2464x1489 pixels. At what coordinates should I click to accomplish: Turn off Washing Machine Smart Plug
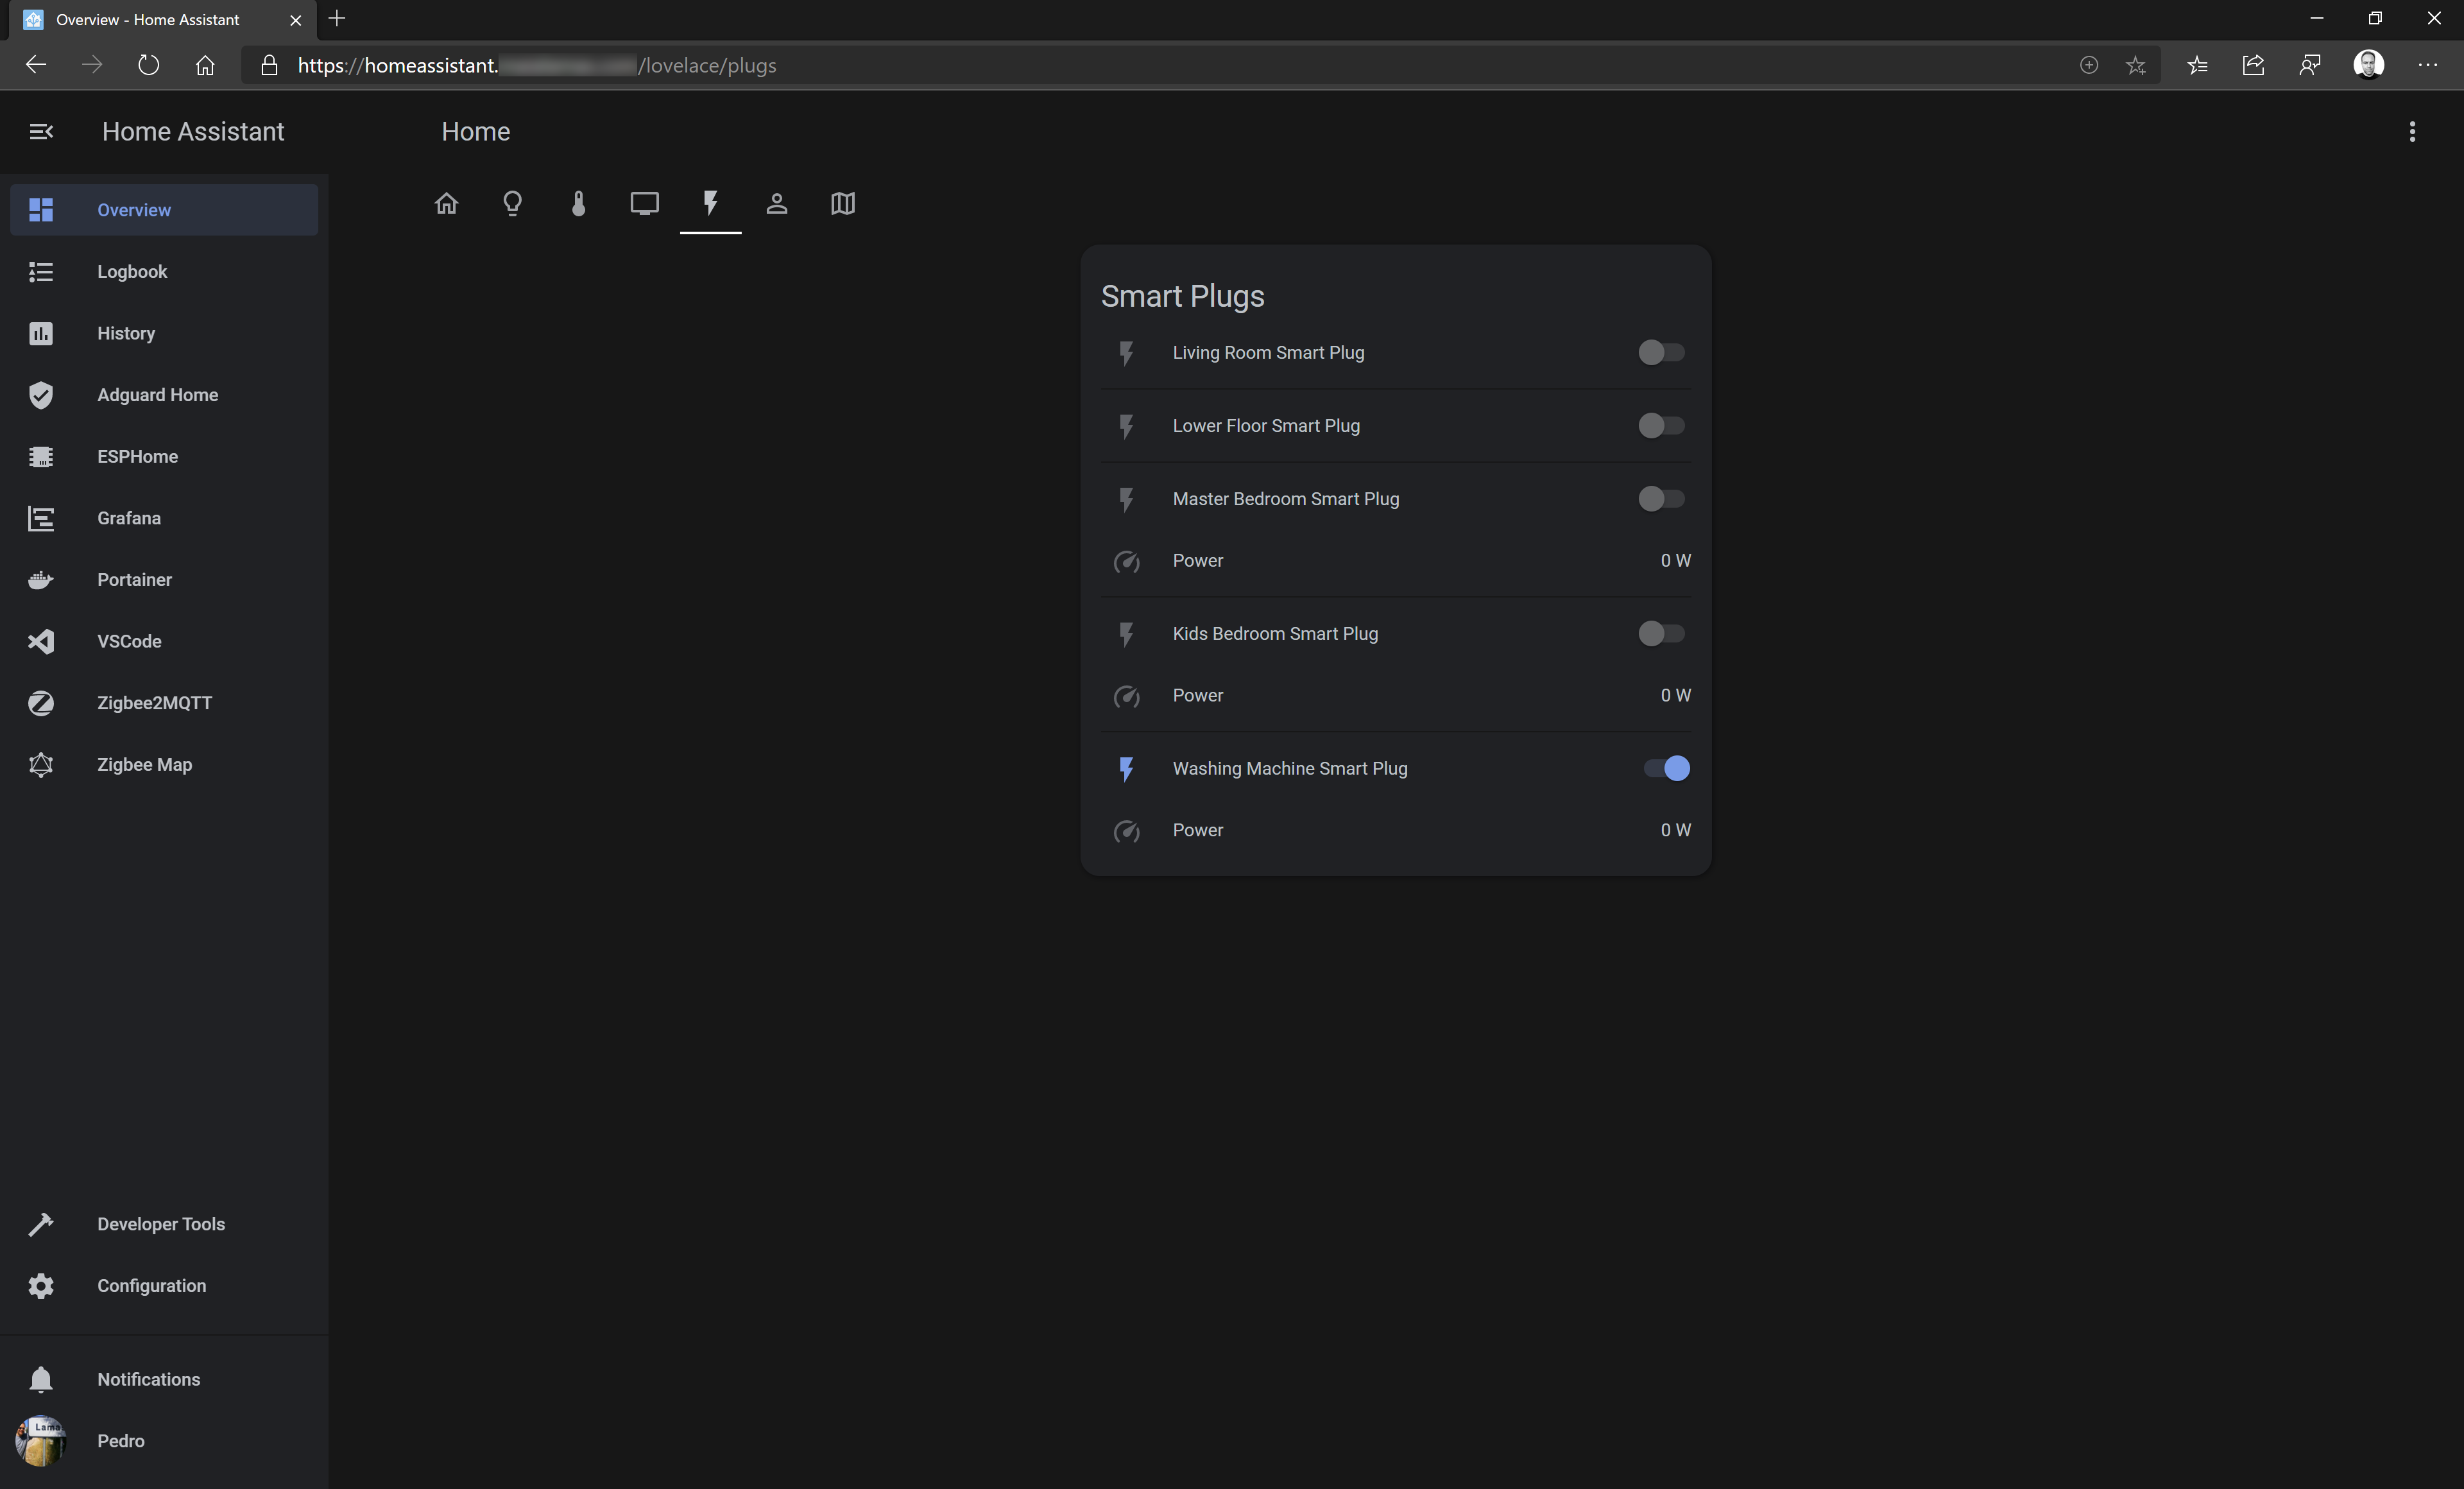point(1666,768)
